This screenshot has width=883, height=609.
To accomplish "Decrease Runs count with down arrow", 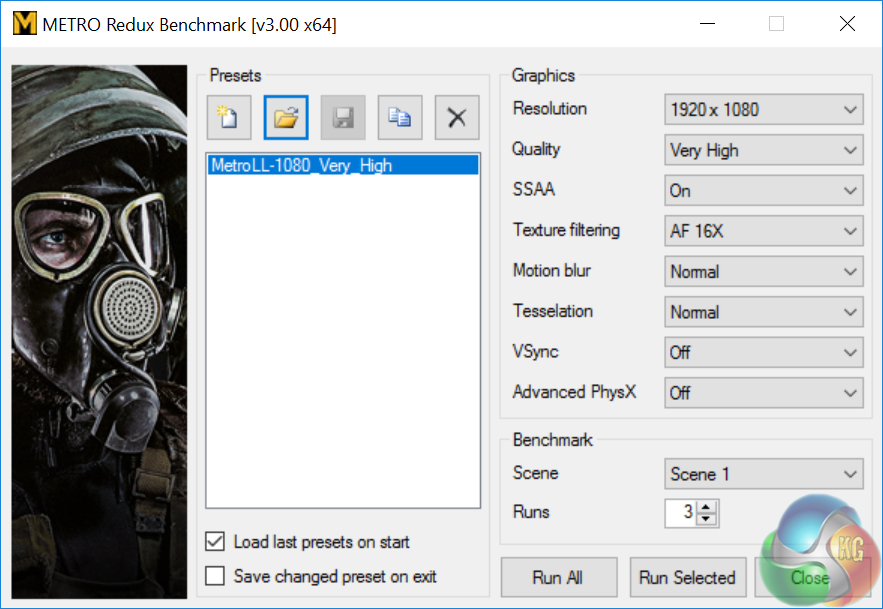I will pyautogui.click(x=708, y=519).
